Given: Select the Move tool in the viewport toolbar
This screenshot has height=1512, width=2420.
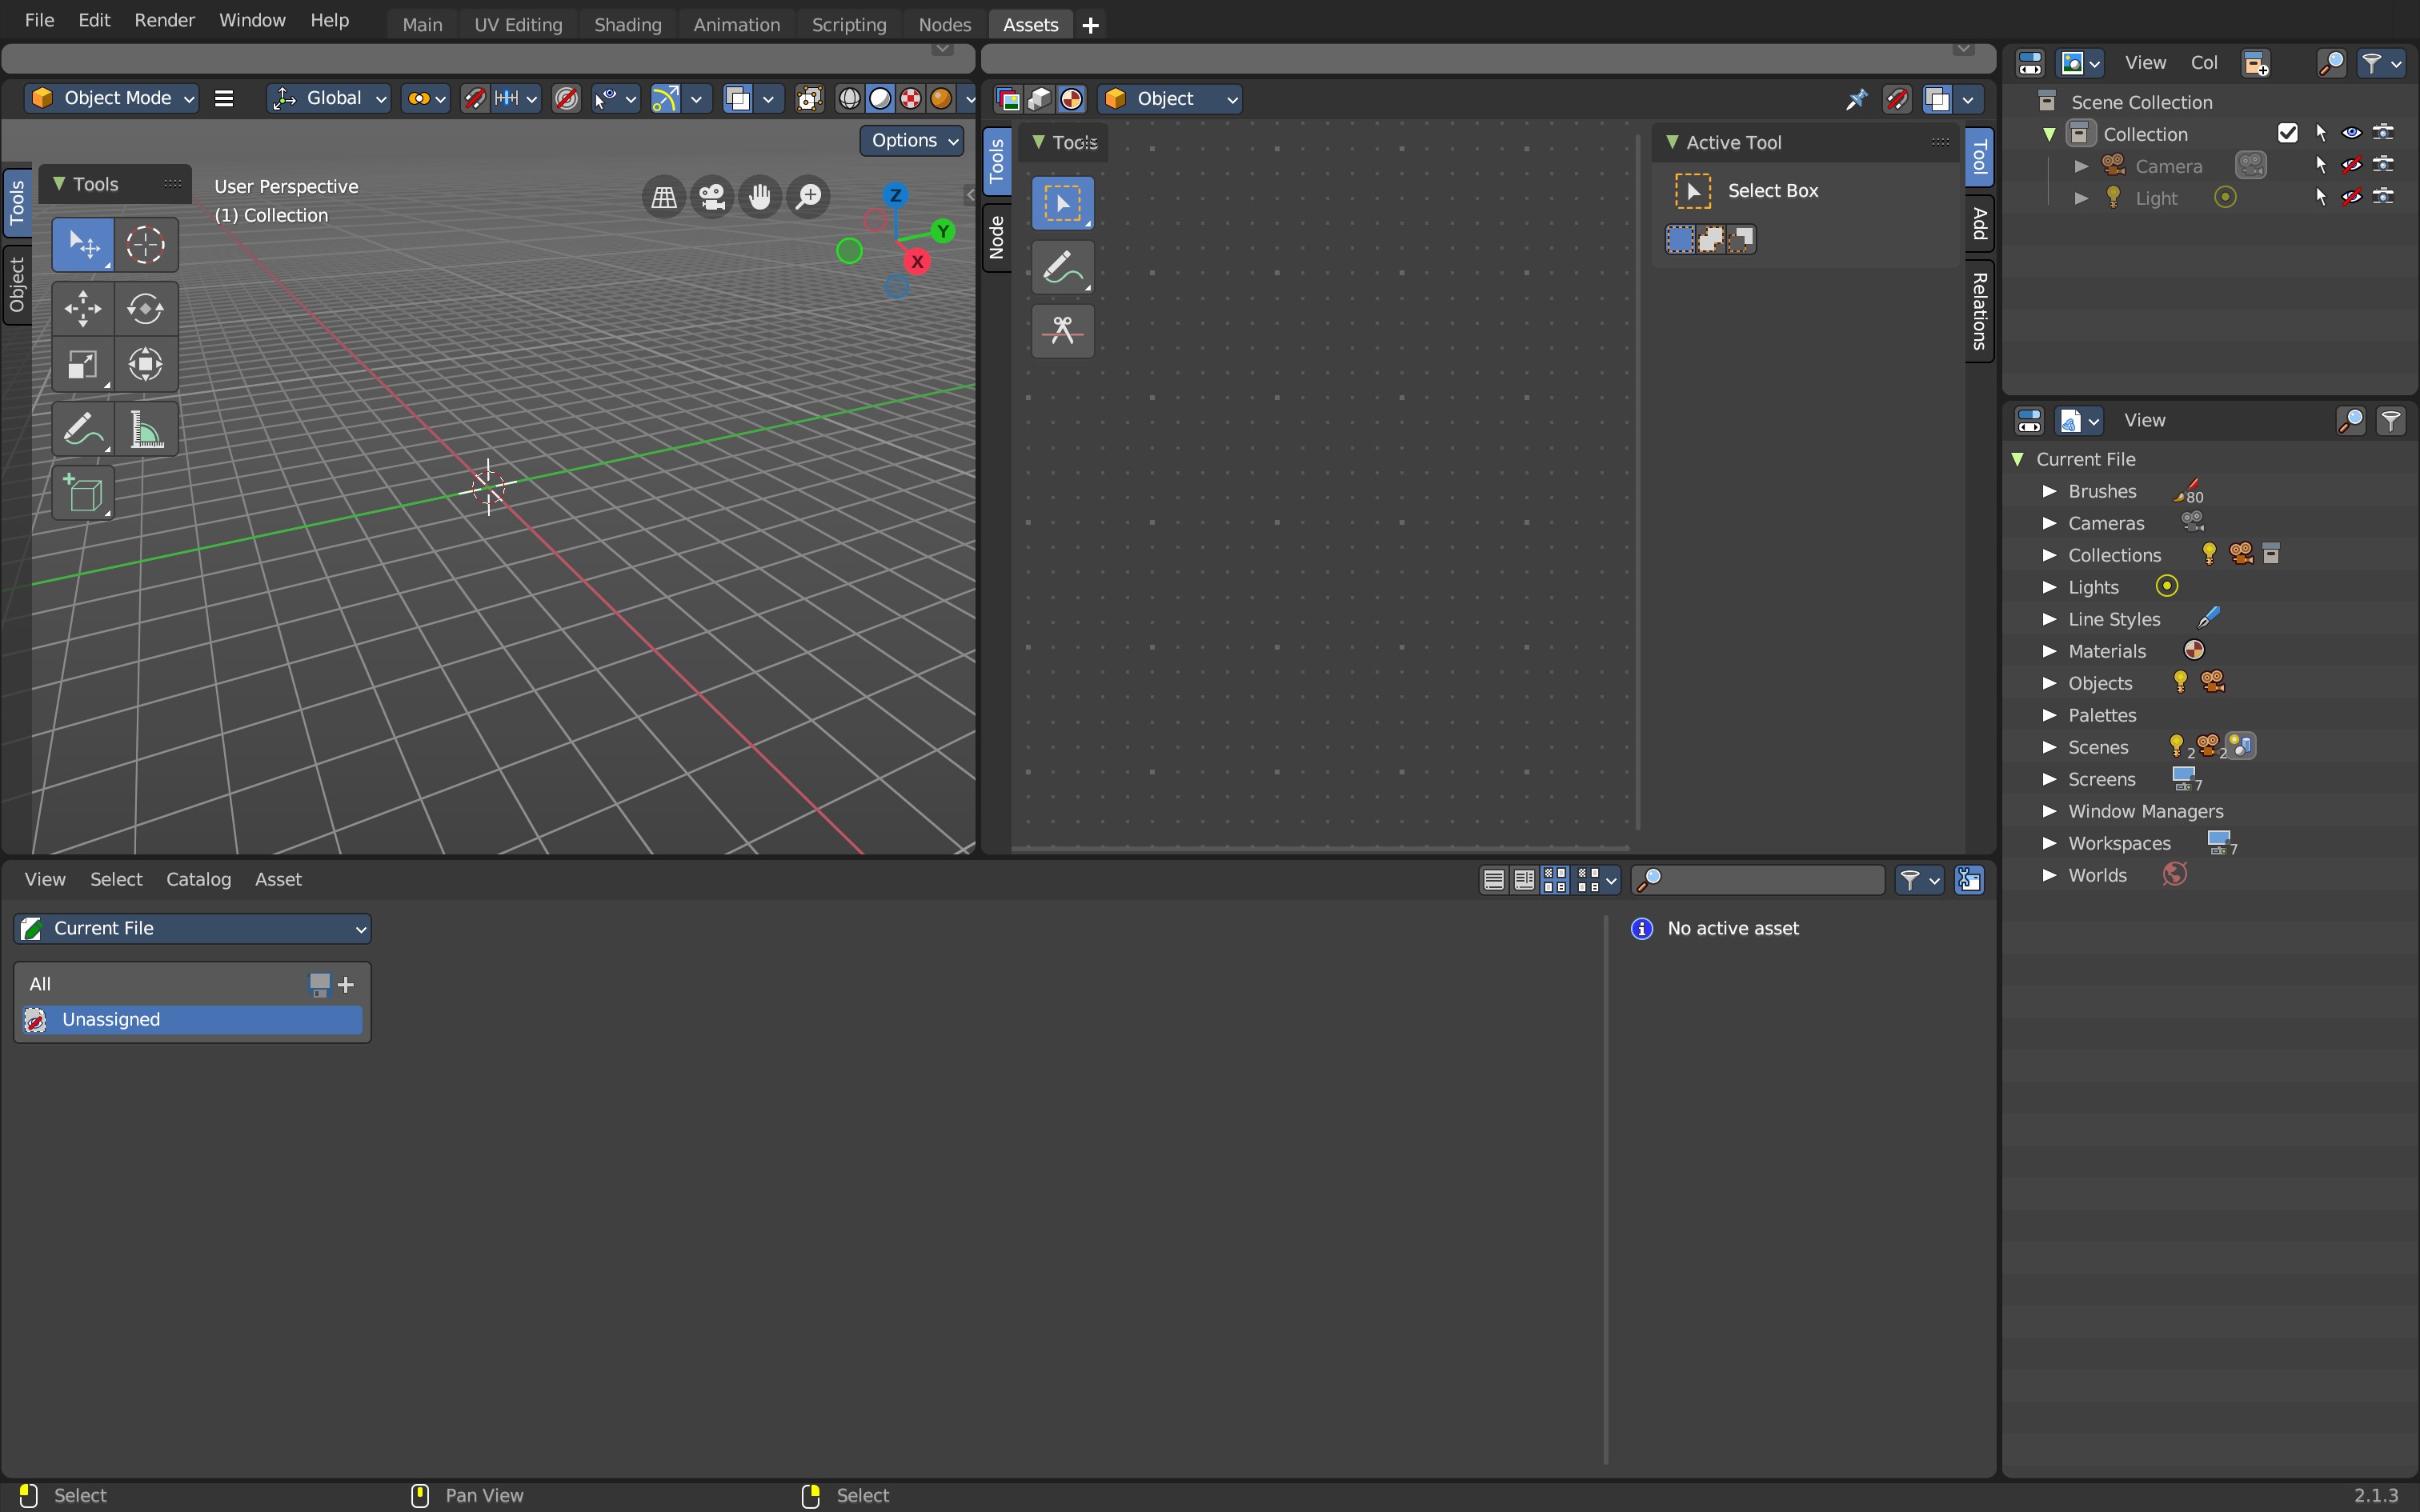Looking at the screenshot, I should coord(83,309).
